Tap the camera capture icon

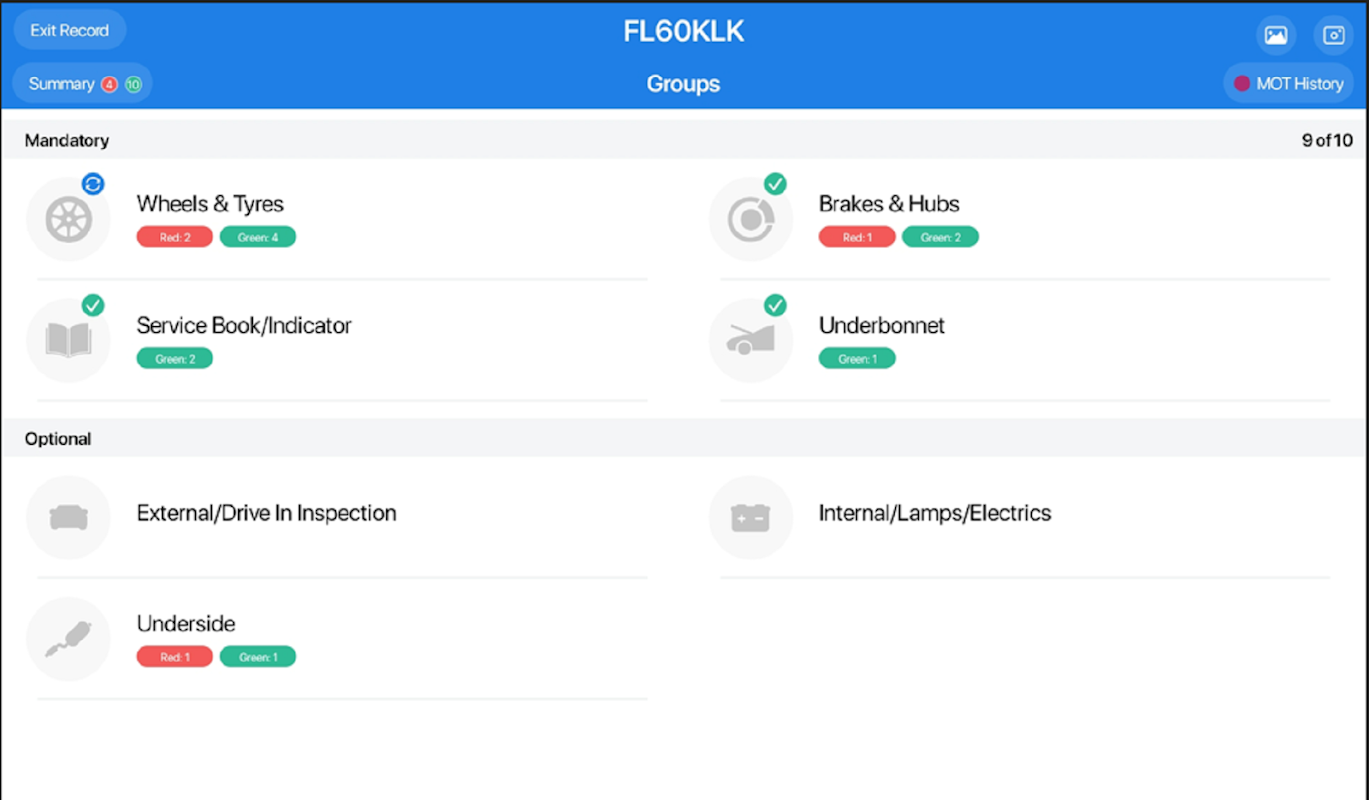point(1333,35)
